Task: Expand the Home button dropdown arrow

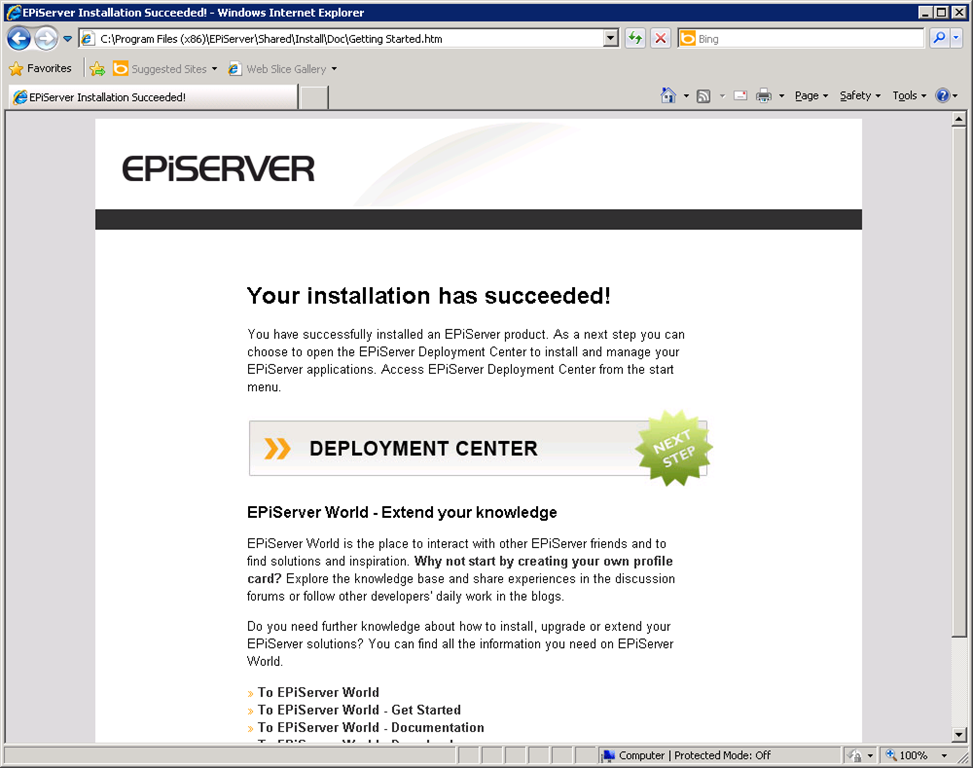Action: tap(686, 96)
